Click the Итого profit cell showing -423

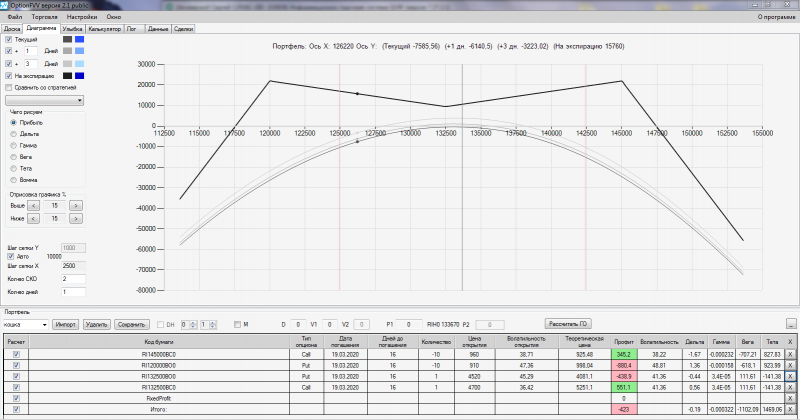pos(623,409)
